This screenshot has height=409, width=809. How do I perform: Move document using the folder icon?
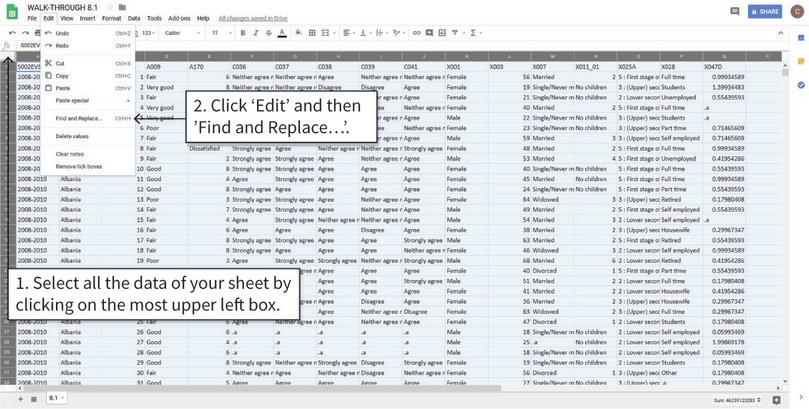tap(122, 8)
